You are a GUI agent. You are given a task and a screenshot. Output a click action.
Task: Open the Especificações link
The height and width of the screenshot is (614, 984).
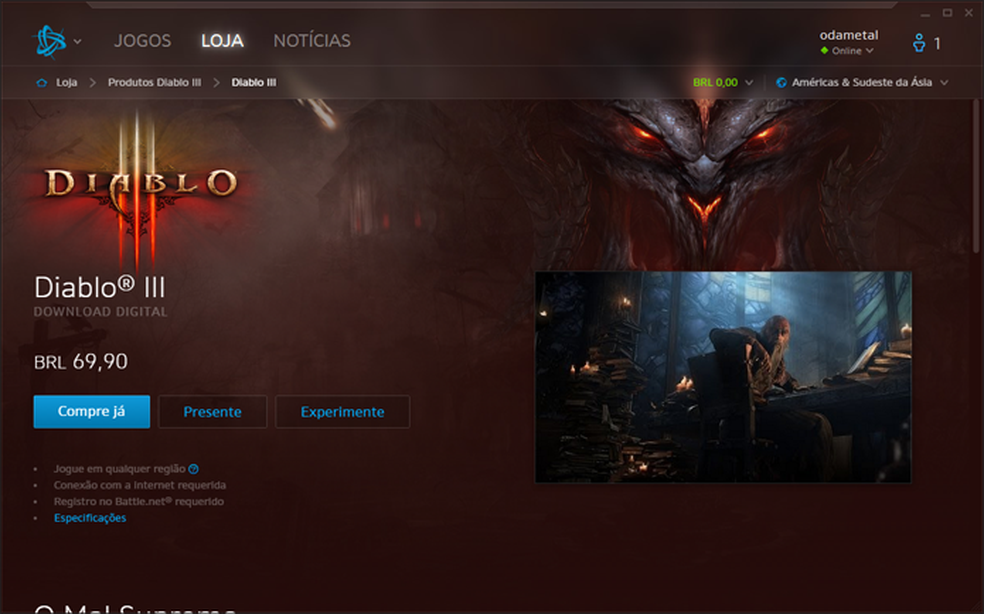(90, 518)
